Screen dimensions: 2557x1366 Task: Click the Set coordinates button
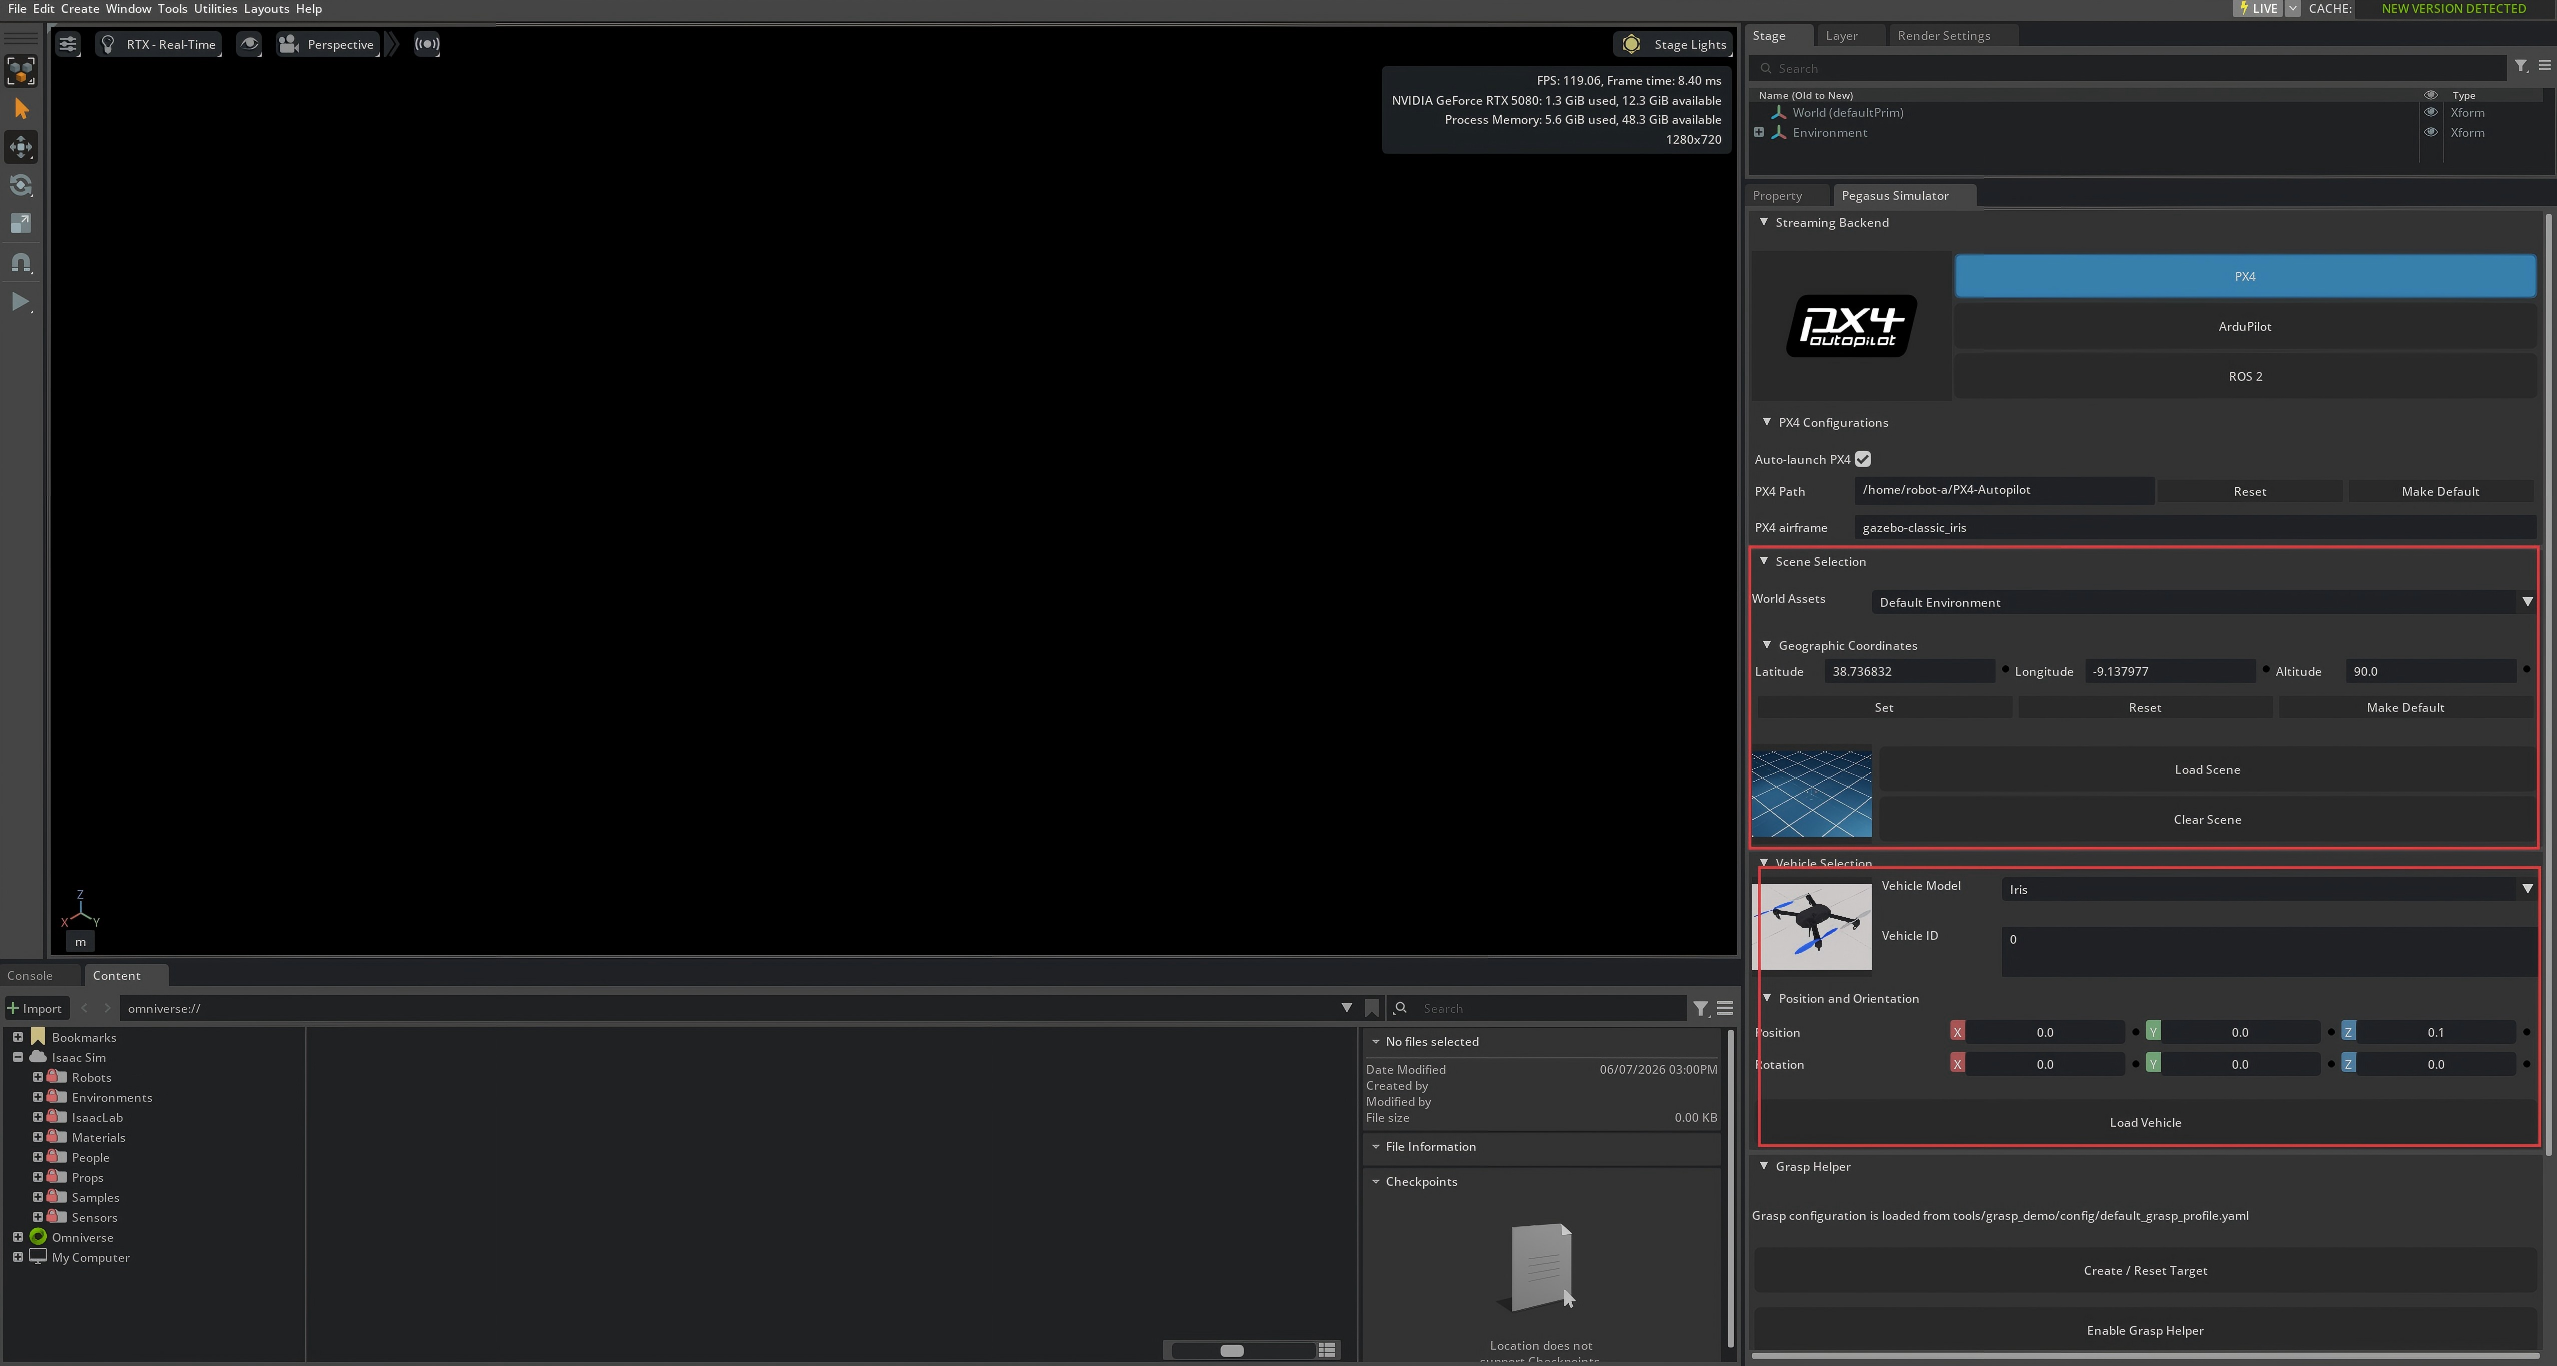click(x=1884, y=707)
